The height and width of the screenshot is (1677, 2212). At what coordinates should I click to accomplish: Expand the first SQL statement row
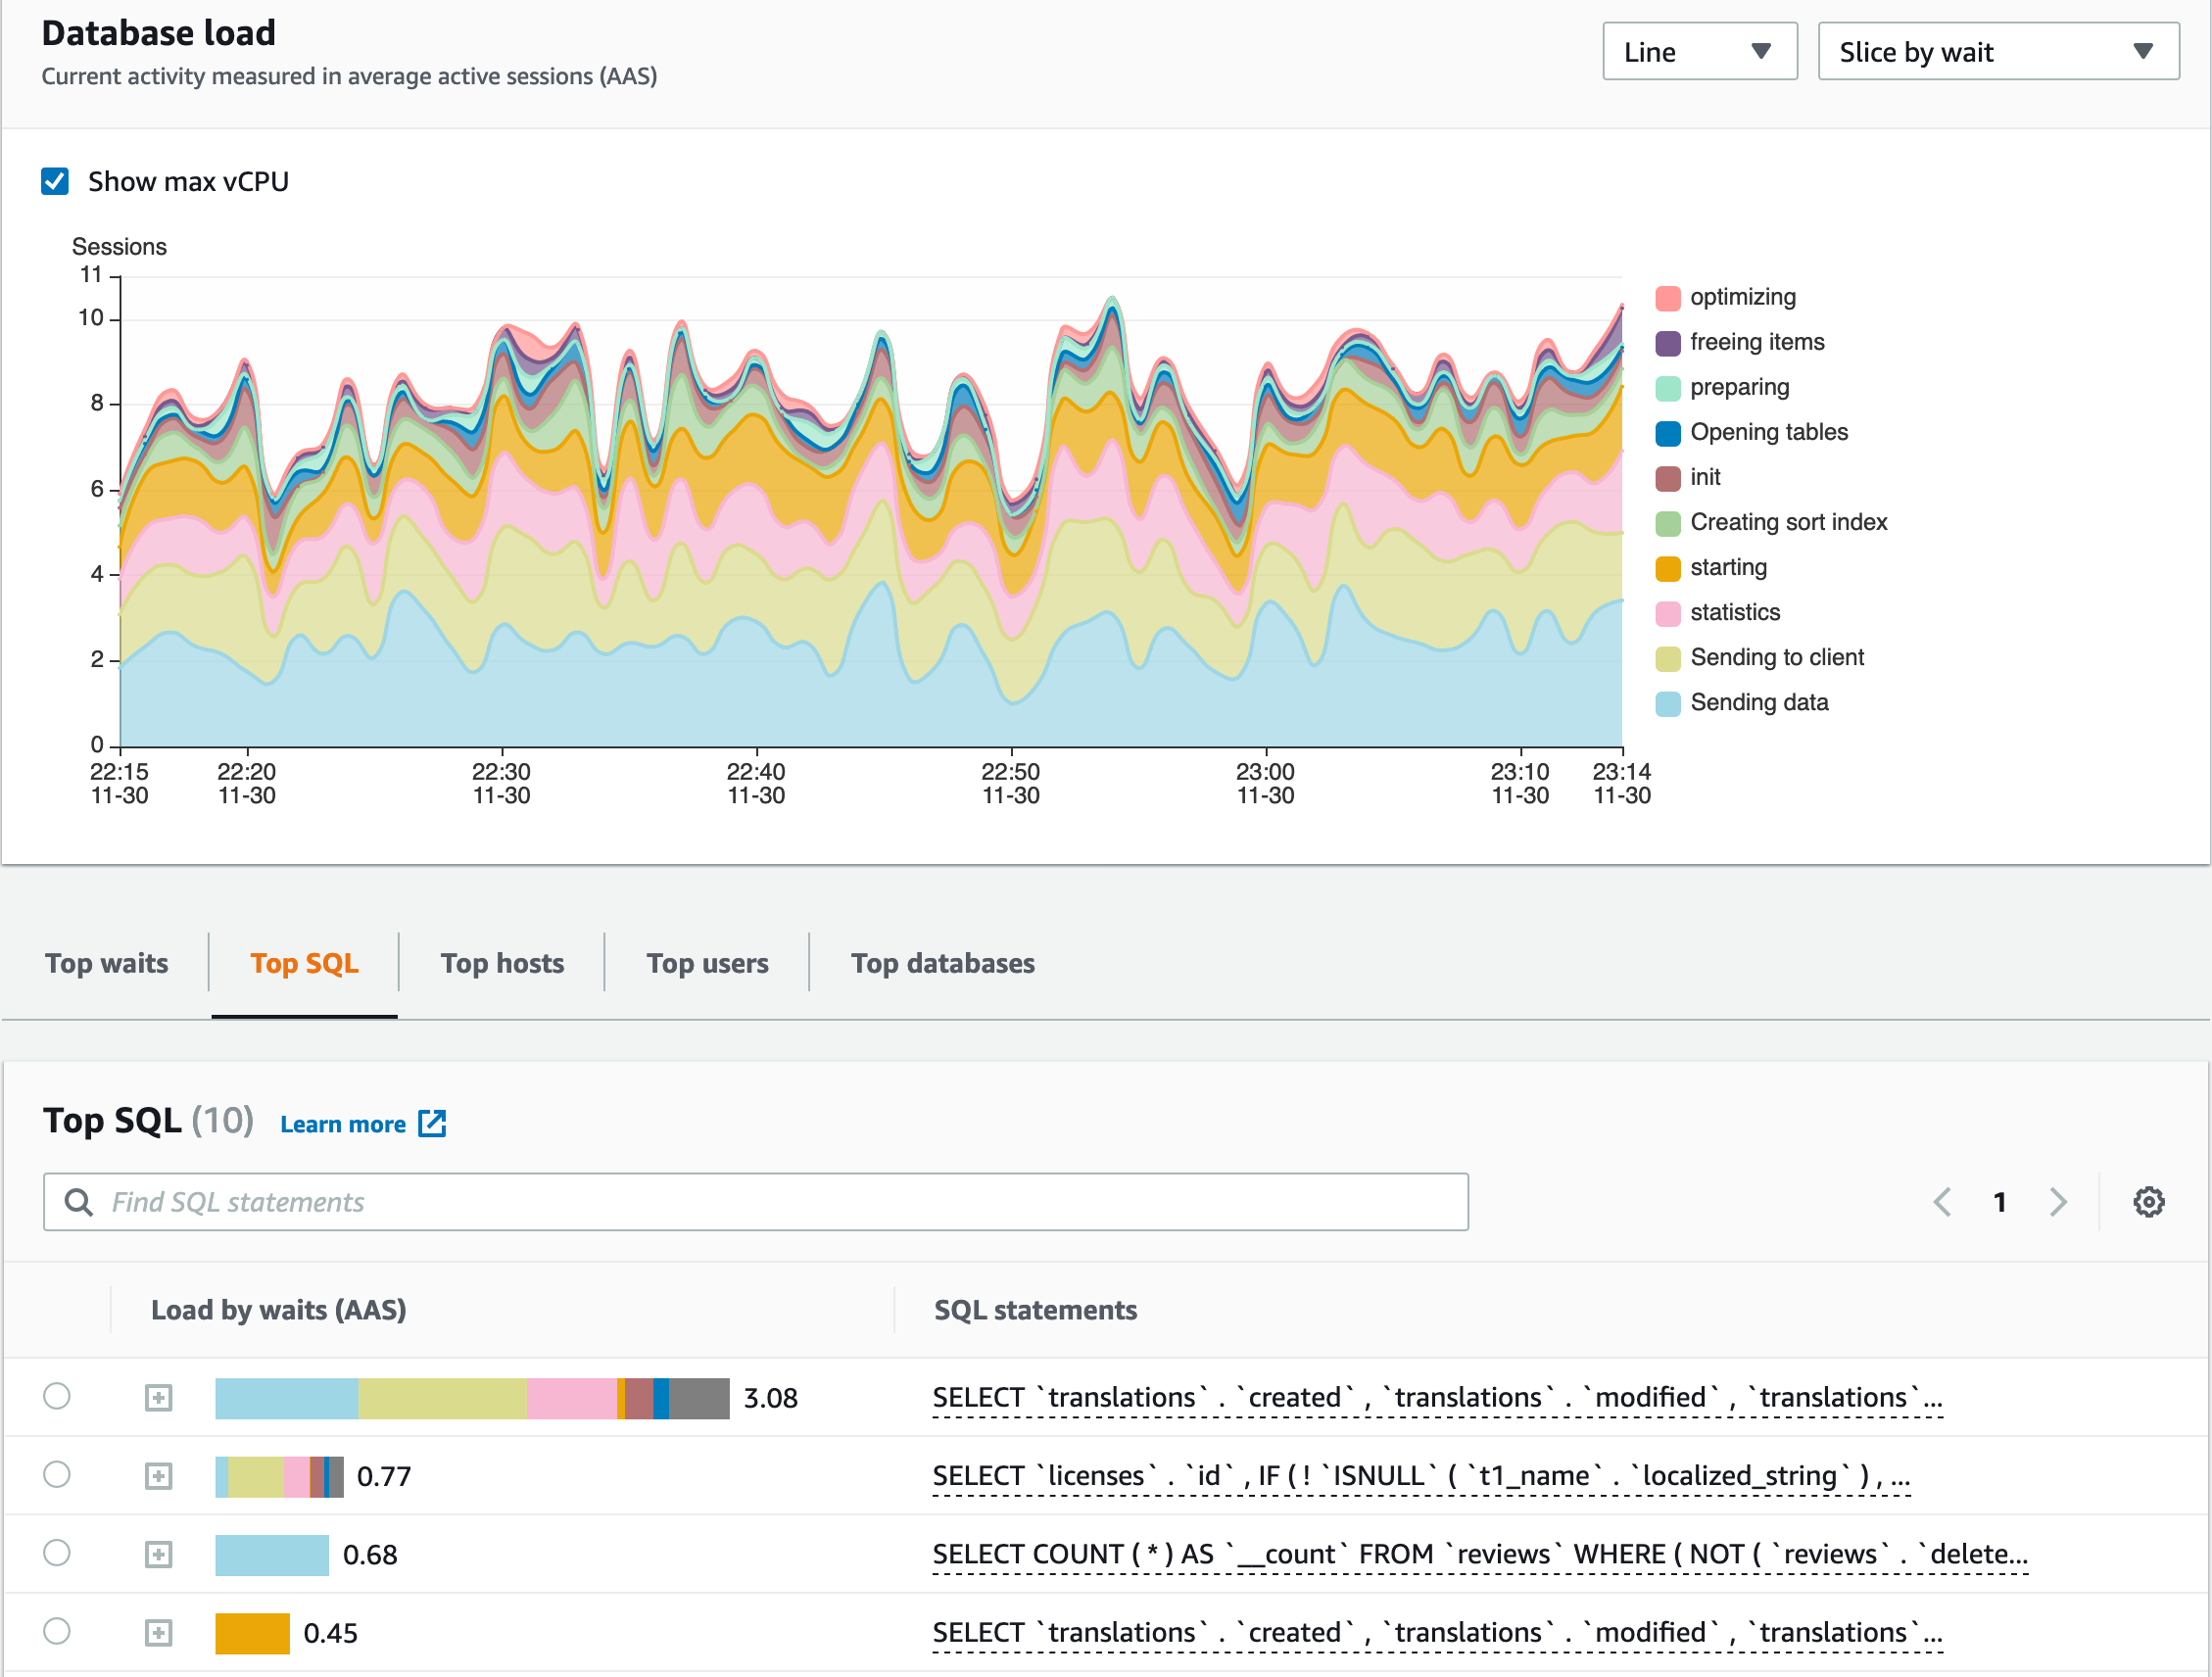pyautogui.click(x=160, y=1396)
